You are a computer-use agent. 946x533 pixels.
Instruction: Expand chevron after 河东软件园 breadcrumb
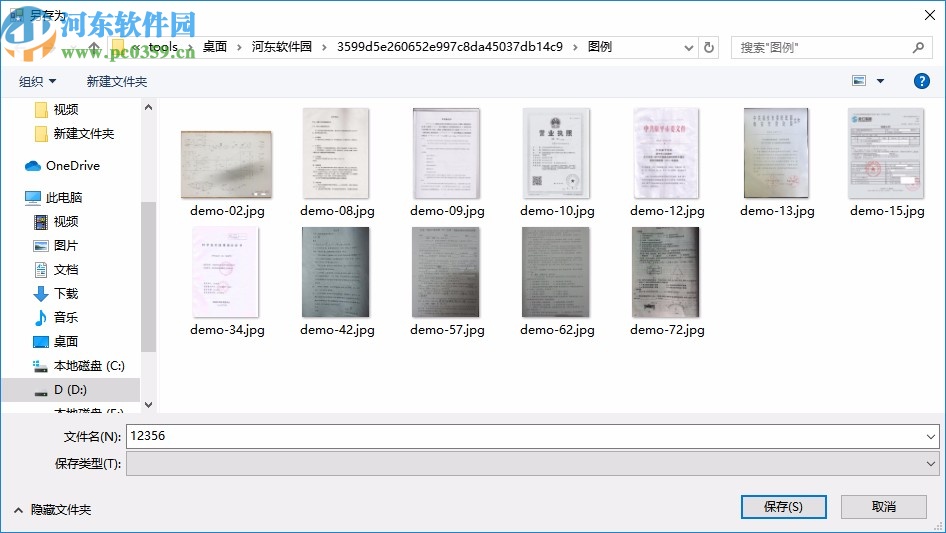[324, 48]
